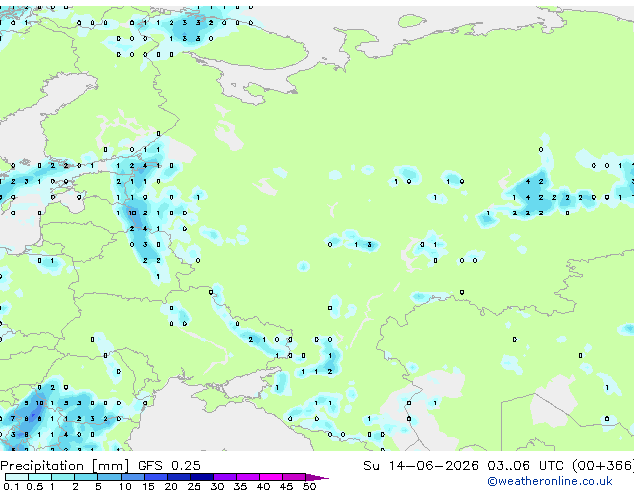Select the 20–25 mm legend swatch
Image resolution: width=634 pixels, height=490 pixels.
click(178, 477)
